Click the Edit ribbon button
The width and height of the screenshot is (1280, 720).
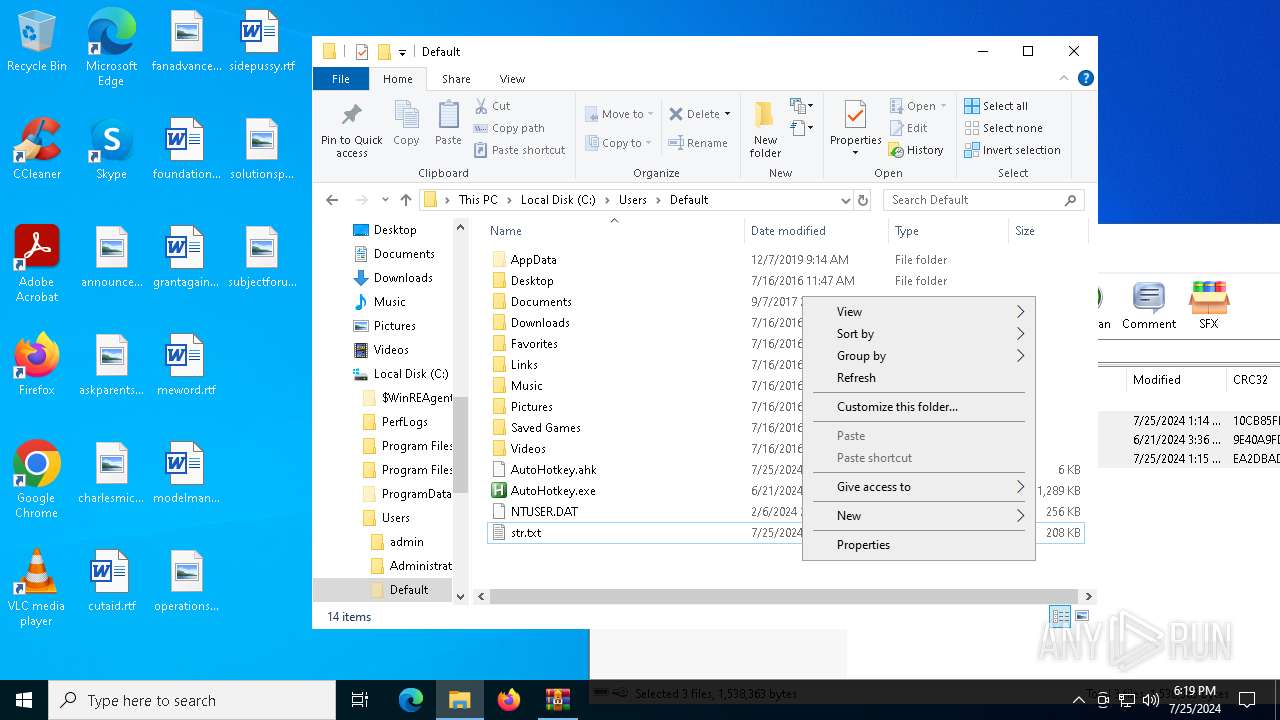point(908,128)
